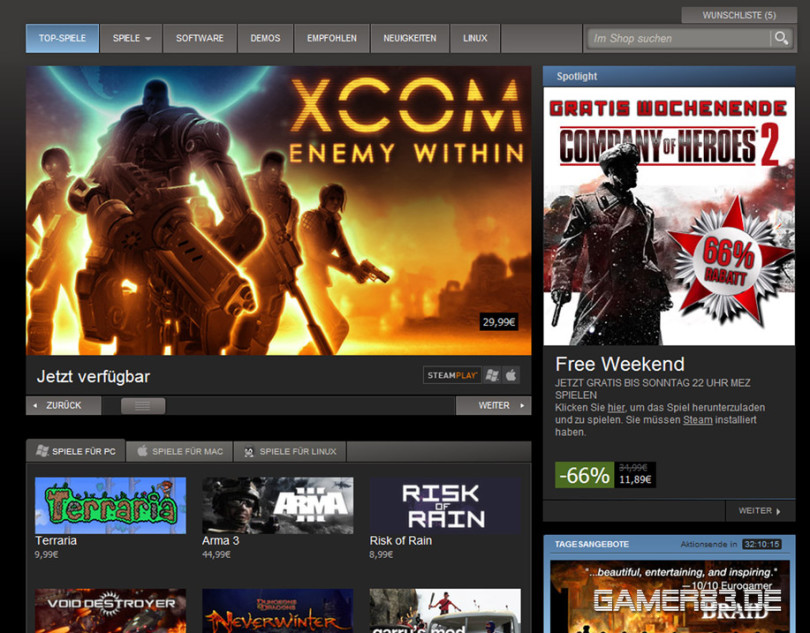Open the Company of Heroes 2 spotlight image
The image size is (810, 633).
669,216
